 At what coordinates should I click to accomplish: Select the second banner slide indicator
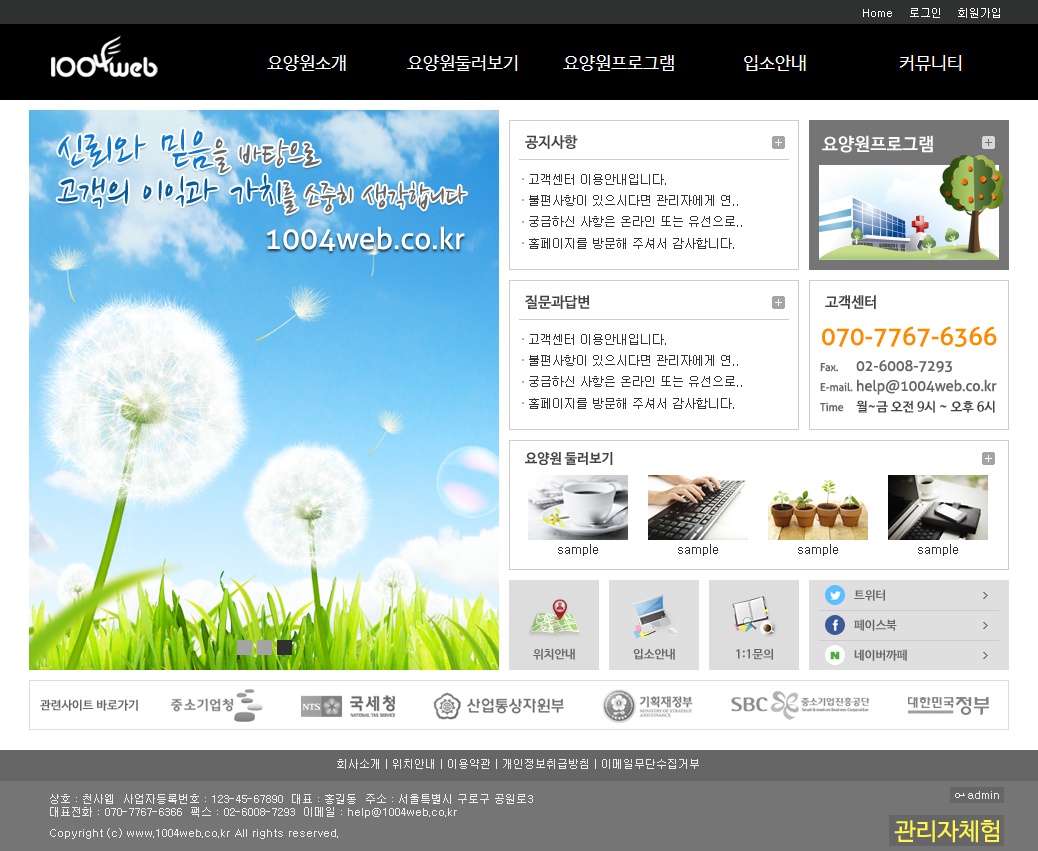pos(265,647)
